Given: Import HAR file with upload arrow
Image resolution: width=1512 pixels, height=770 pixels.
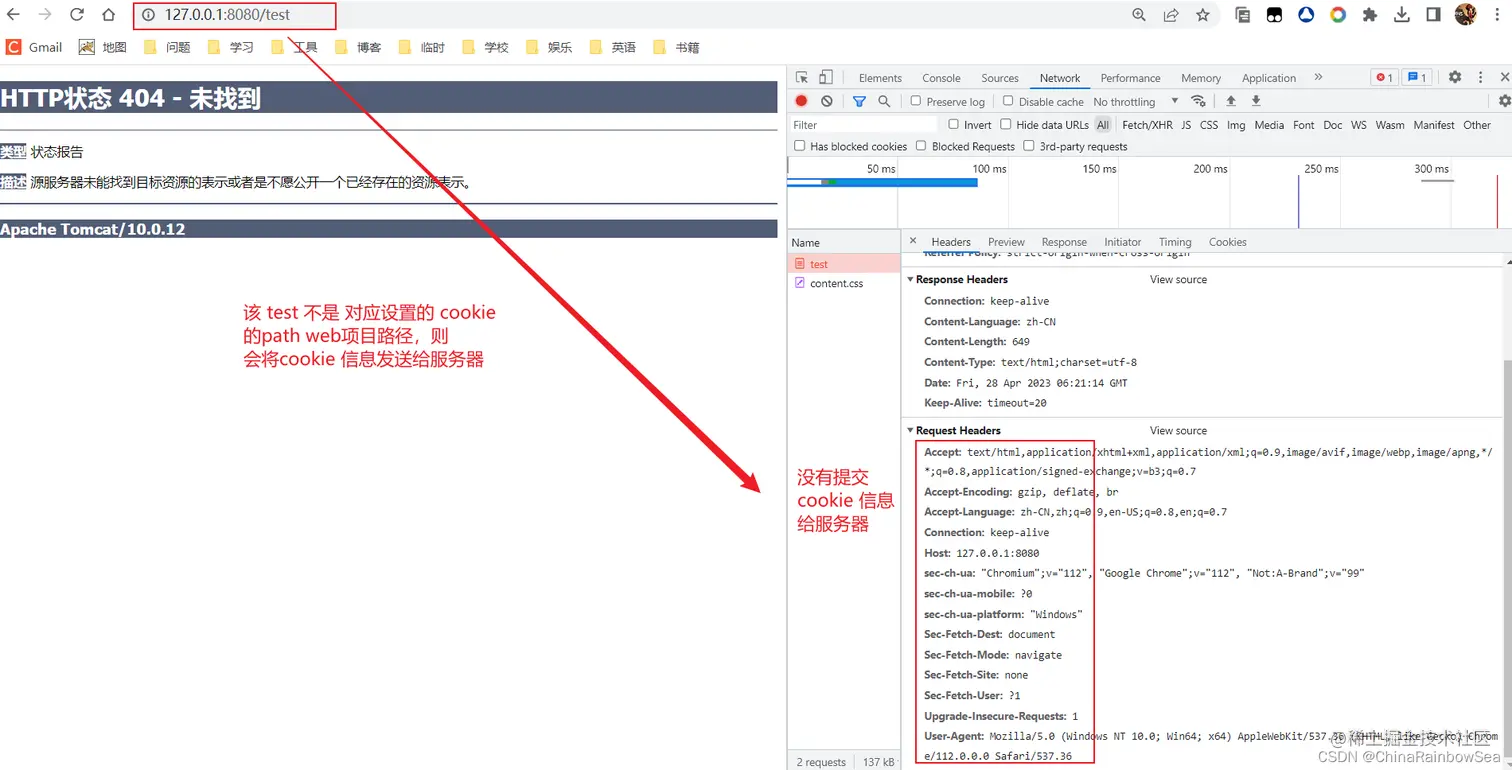Looking at the screenshot, I should (x=1231, y=101).
